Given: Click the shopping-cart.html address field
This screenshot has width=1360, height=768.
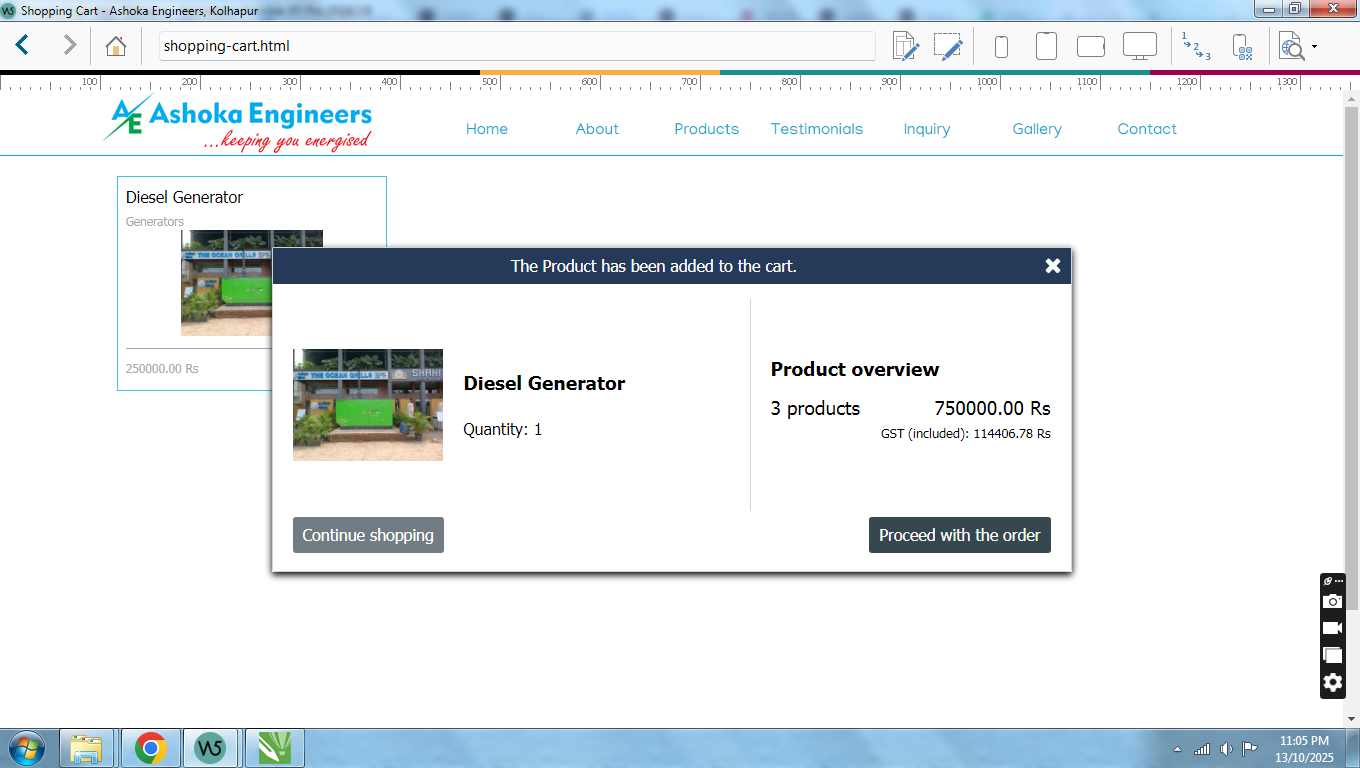Looking at the screenshot, I should pyautogui.click(x=516, y=46).
